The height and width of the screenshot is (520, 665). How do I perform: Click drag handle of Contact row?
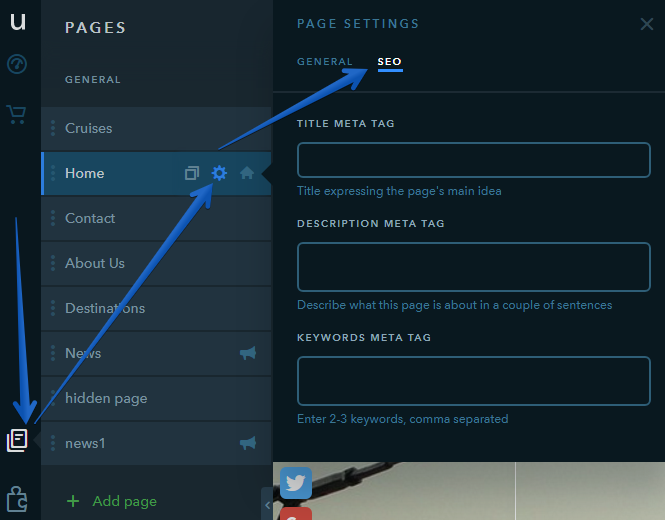[x=53, y=218]
